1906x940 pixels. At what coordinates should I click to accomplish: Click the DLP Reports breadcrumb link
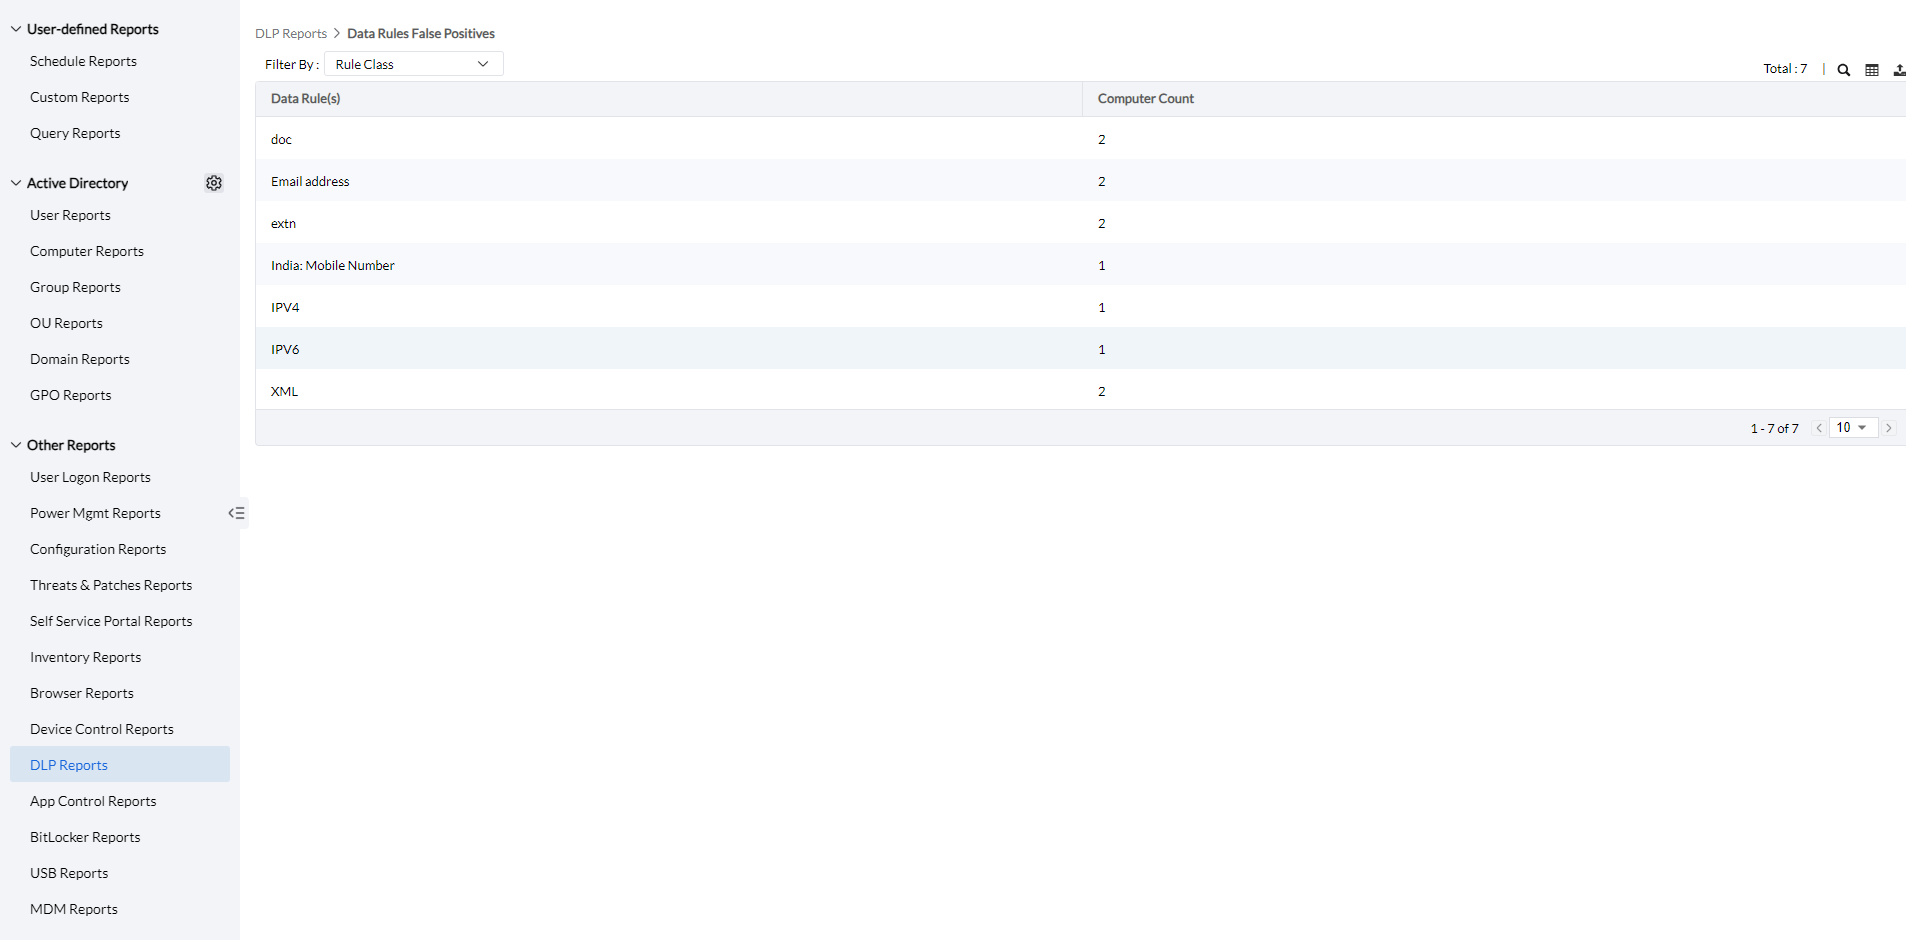pyautogui.click(x=291, y=33)
